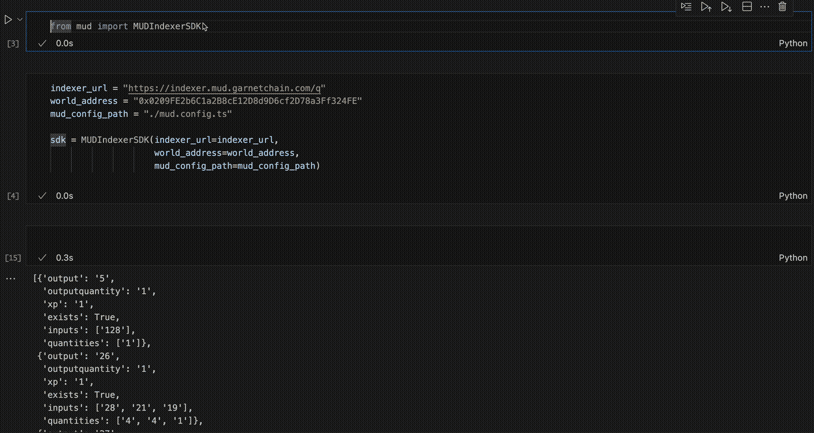814x433 pixels.
Task: Click the output line "'output': '5',"
Action: pyautogui.click(x=74, y=278)
